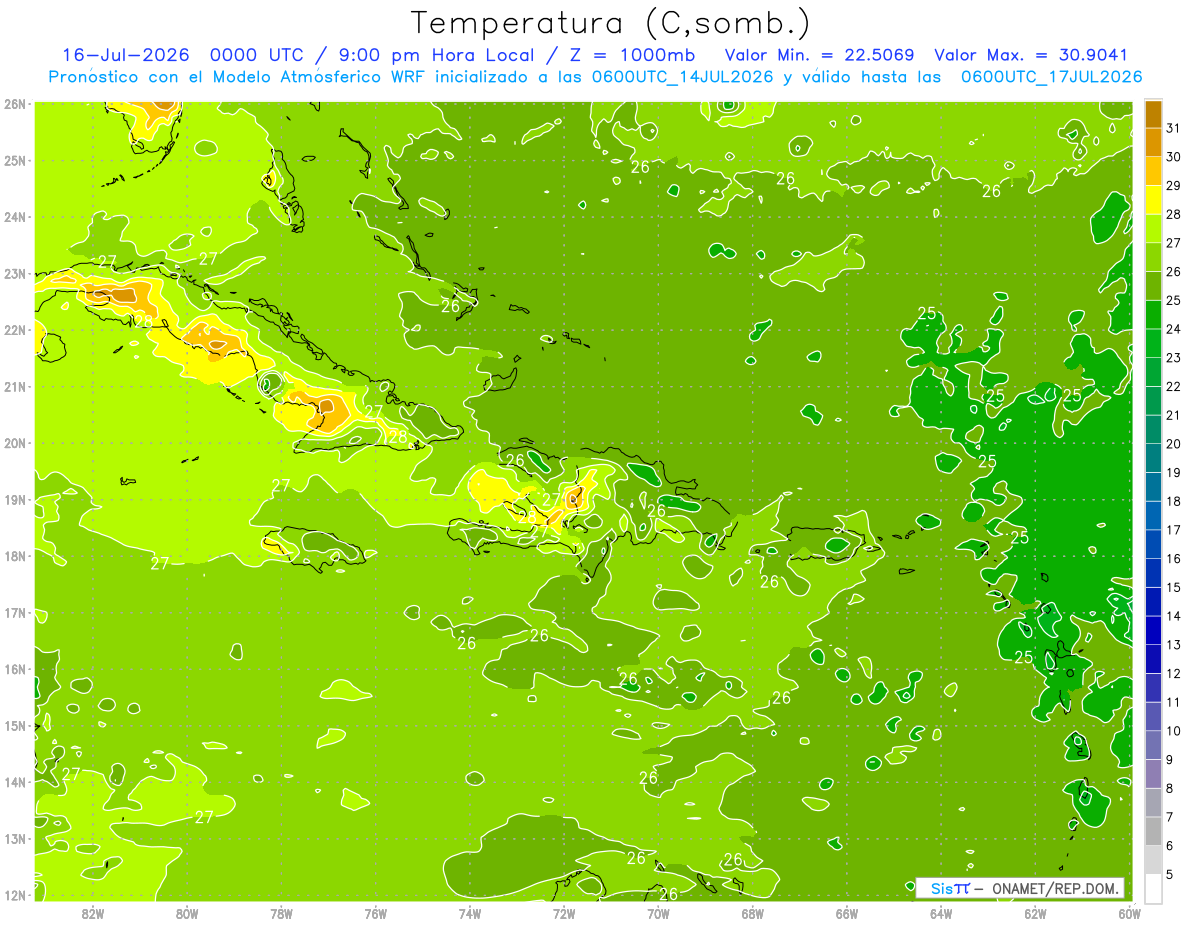The height and width of the screenshot is (927, 1200).
Task: Click the 62W longitude axis label
Action: point(1035,913)
